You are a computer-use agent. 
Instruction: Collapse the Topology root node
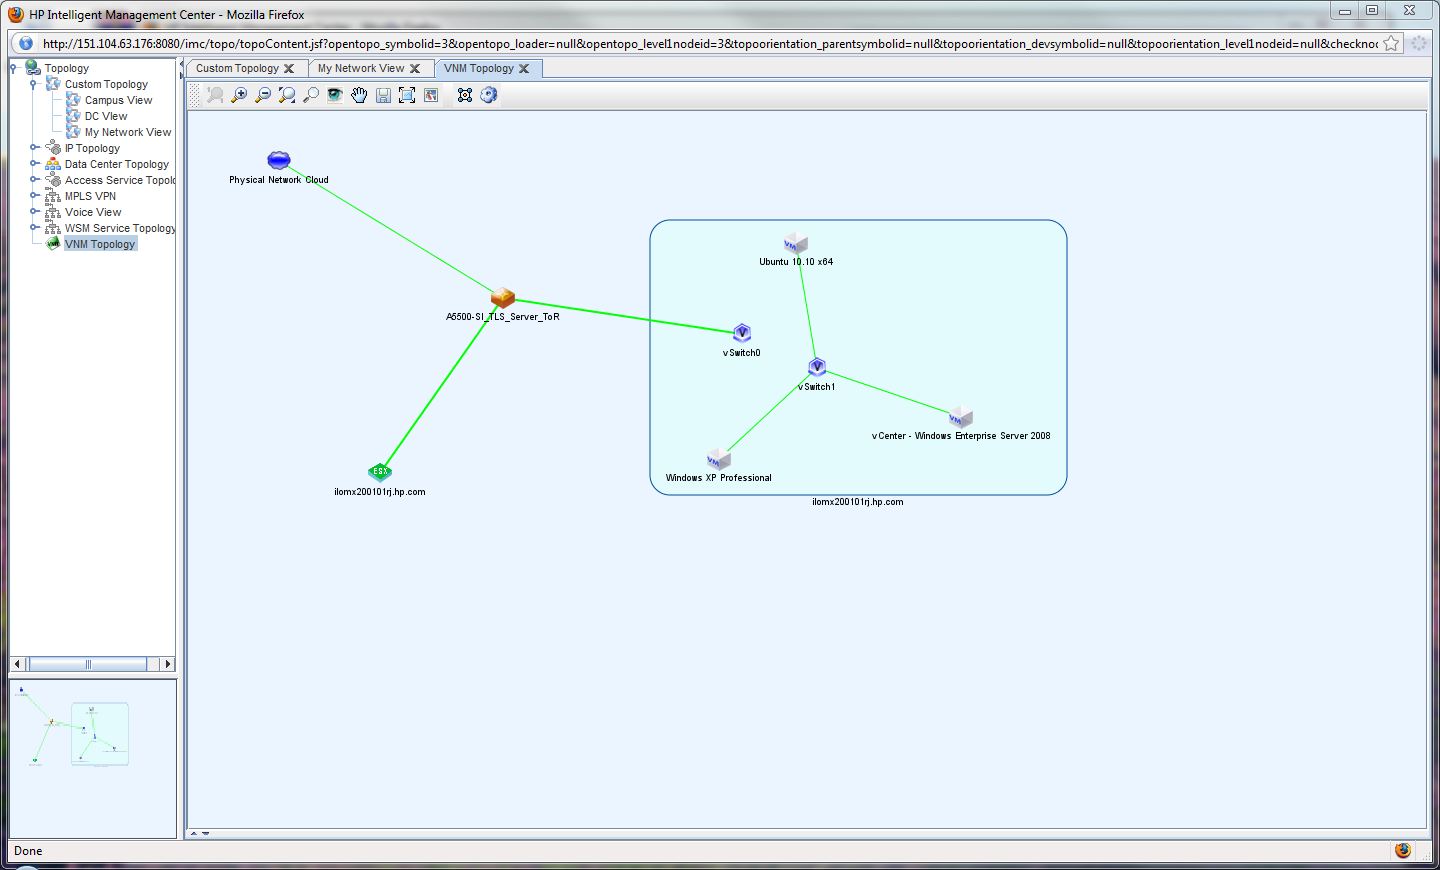[14, 68]
